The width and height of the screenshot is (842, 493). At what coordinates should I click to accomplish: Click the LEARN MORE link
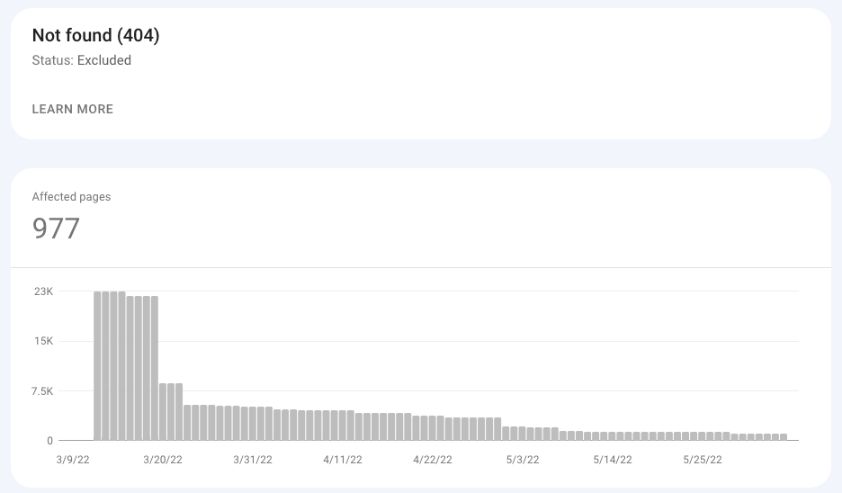point(72,109)
